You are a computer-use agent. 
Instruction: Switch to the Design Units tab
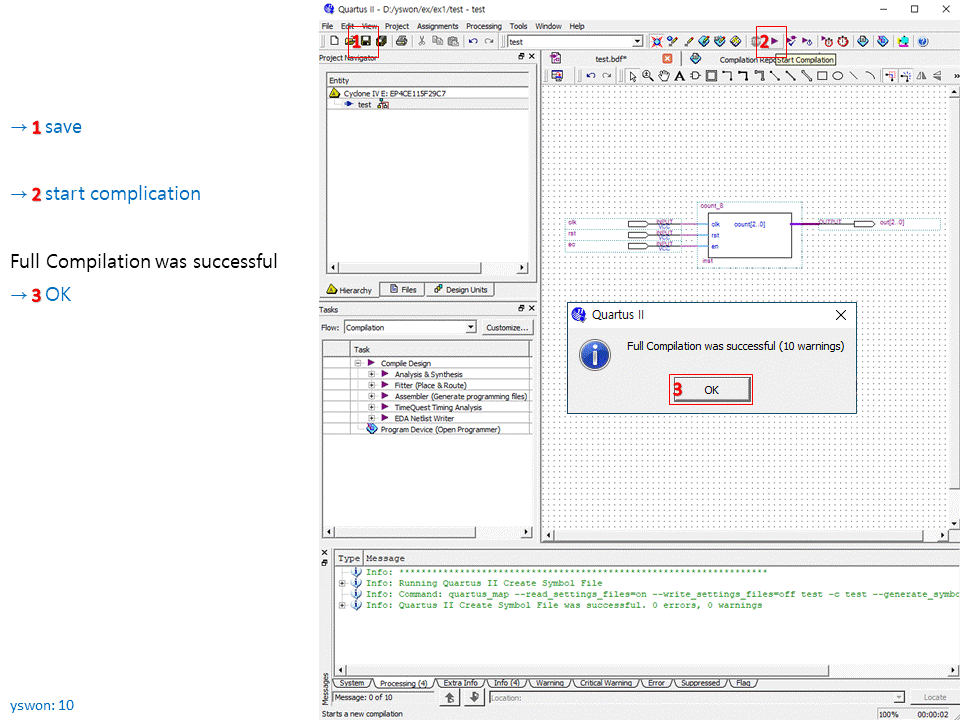point(460,290)
